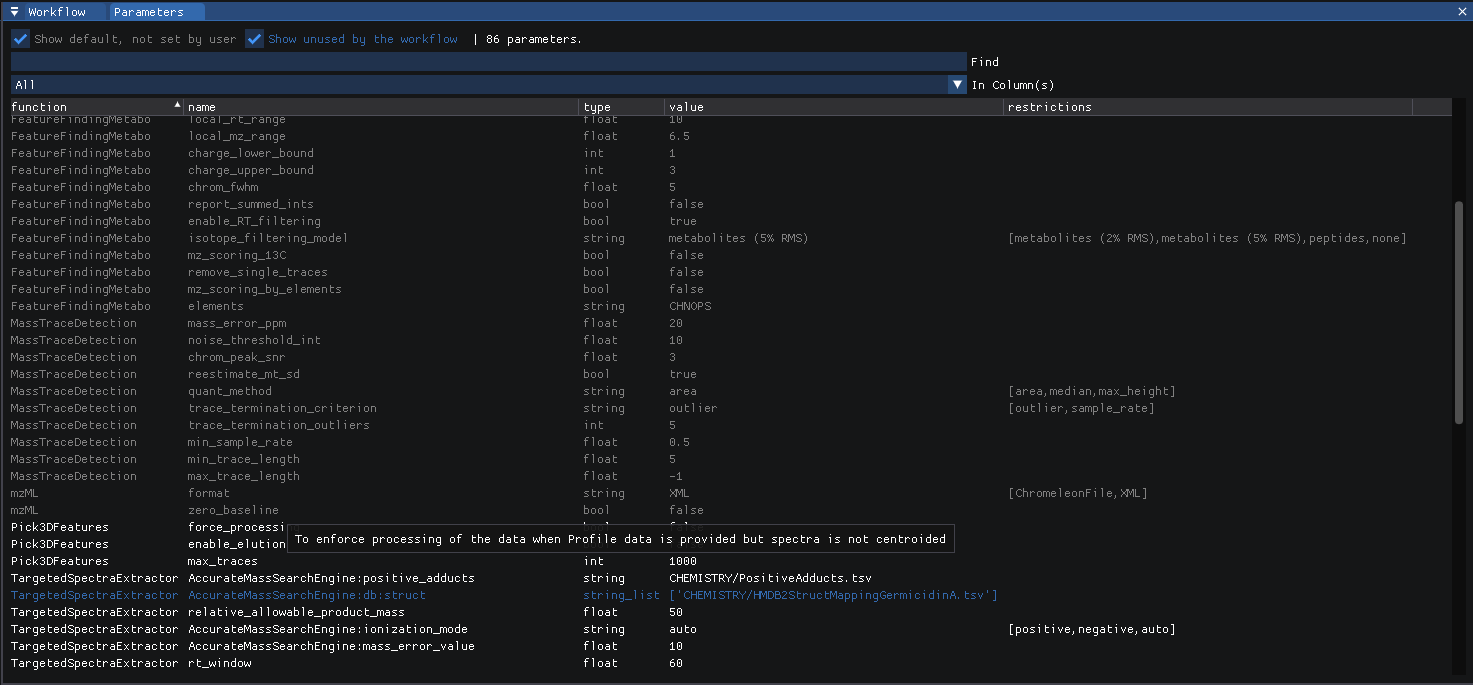Click the chrom_fwhm parameter name
Viewport: 1473px width, 685px height.
[x=222, y=187]
